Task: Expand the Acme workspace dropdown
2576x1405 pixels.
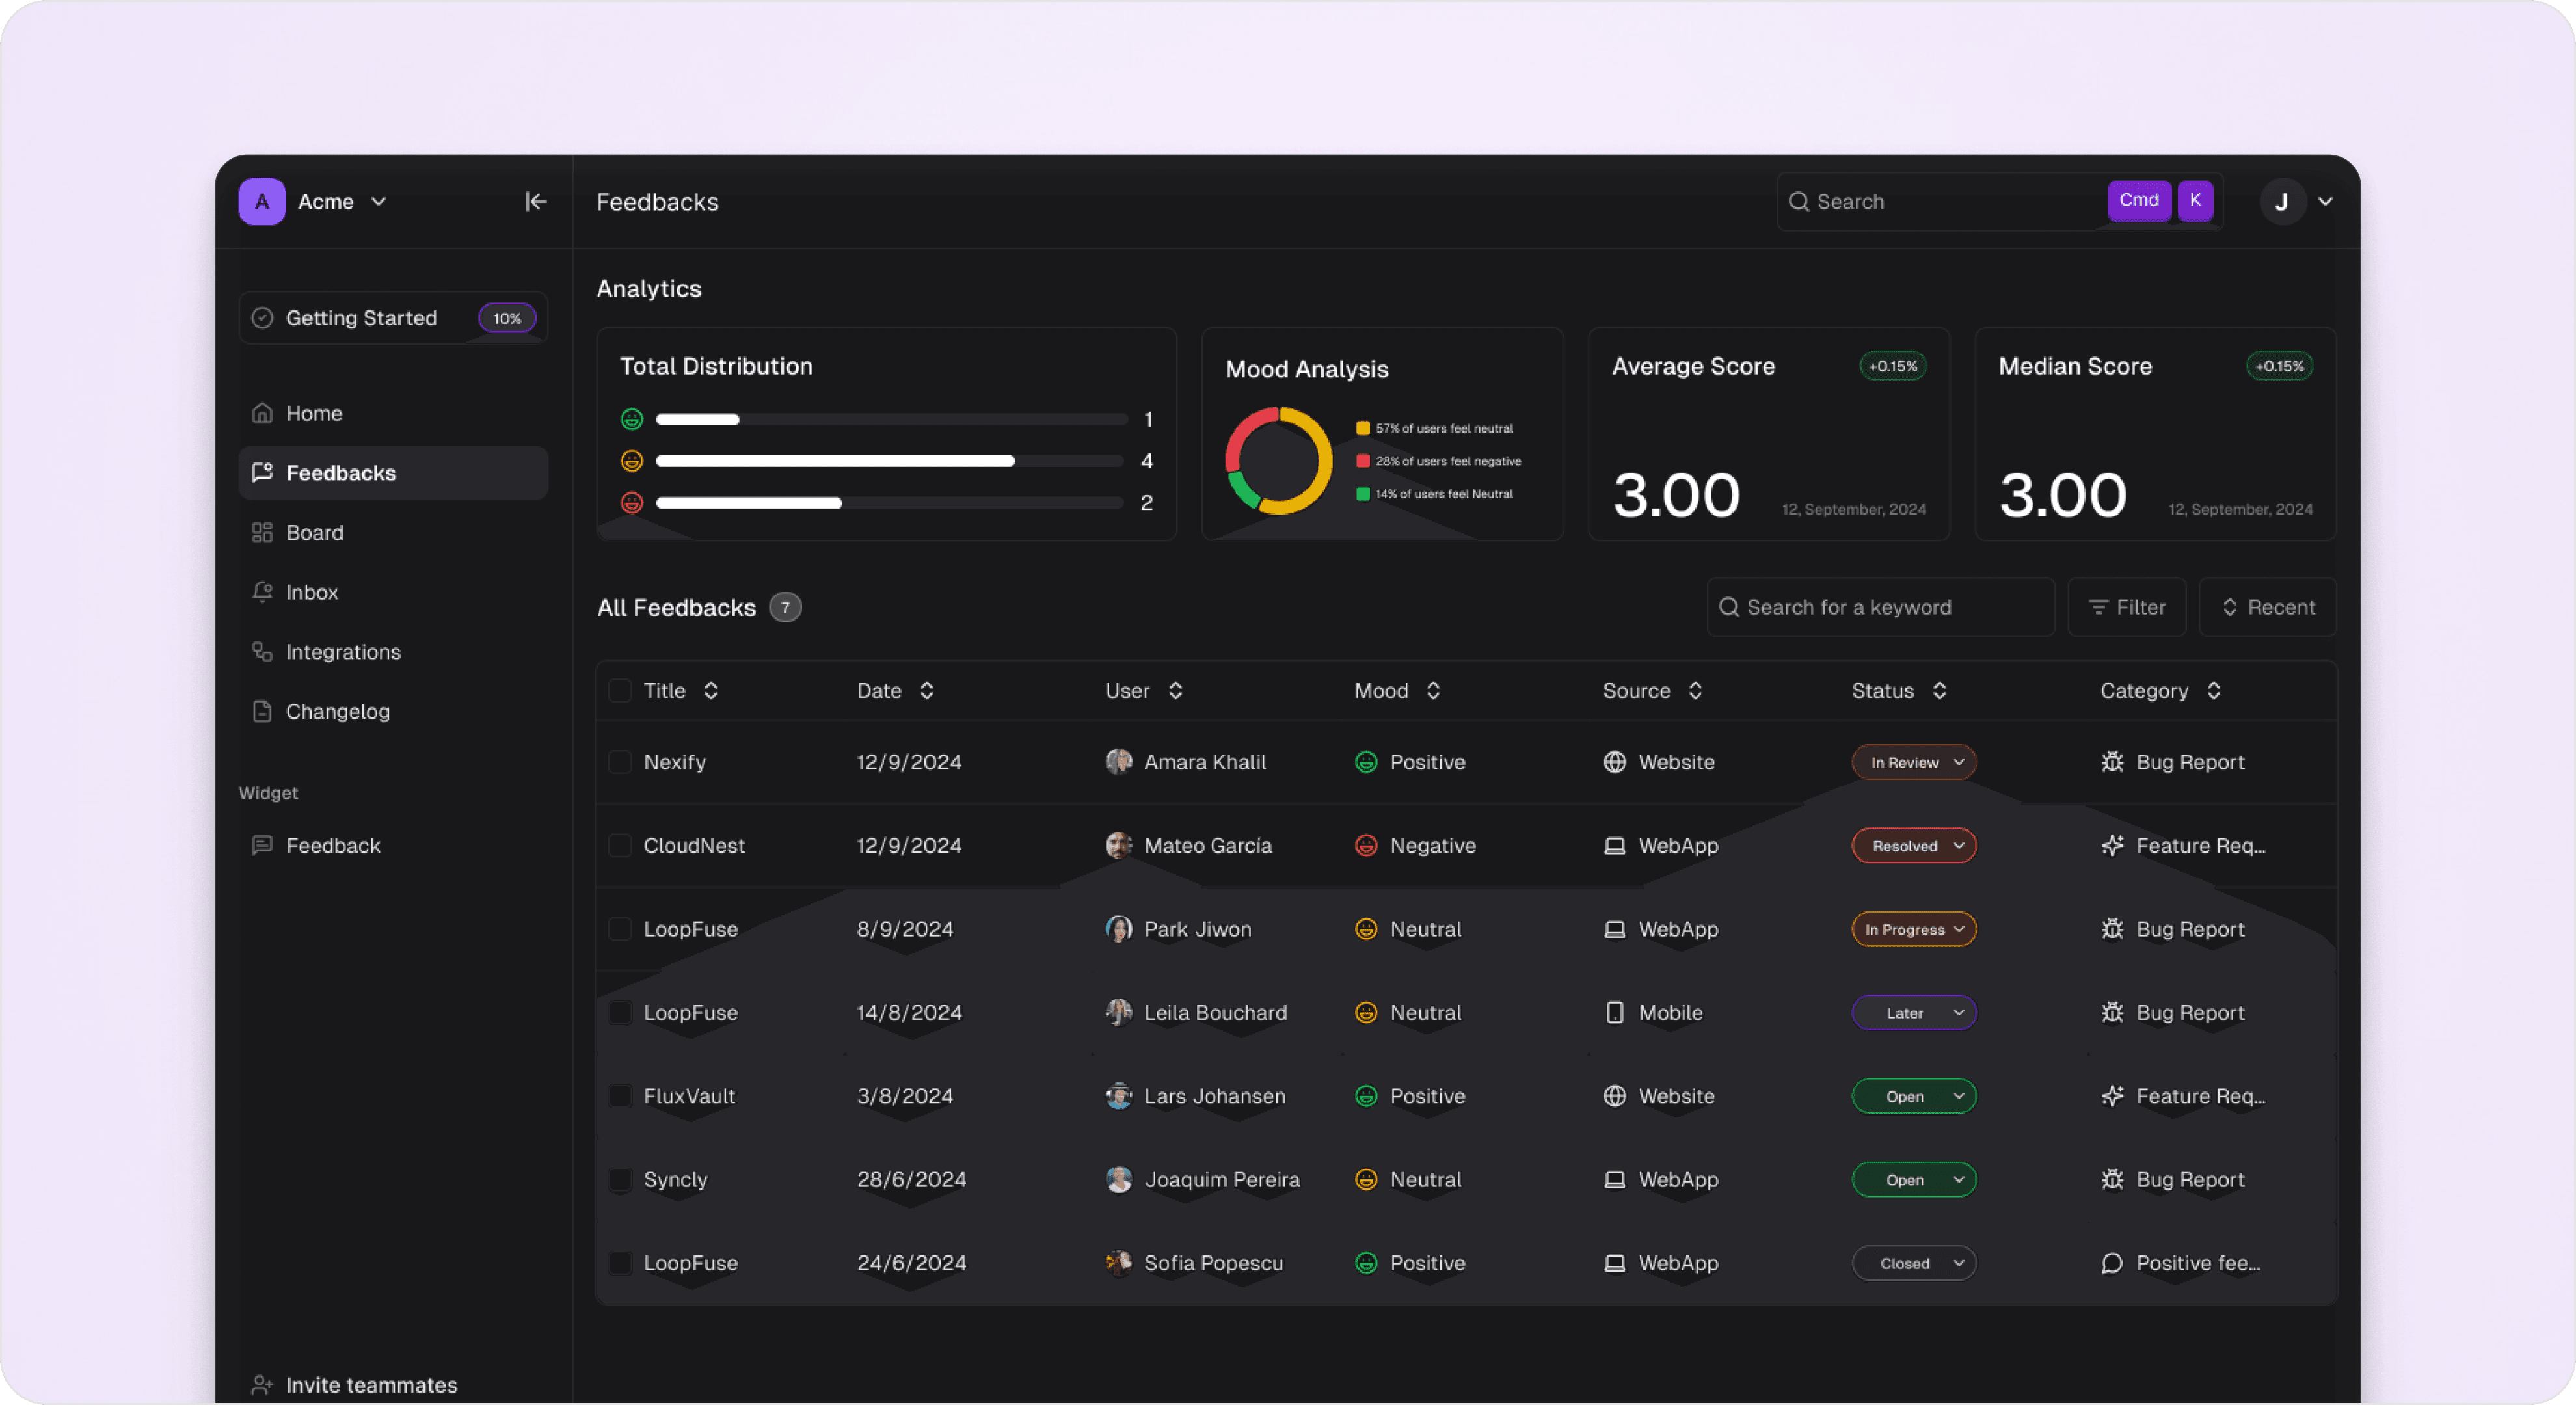Action: pos(378,202)
